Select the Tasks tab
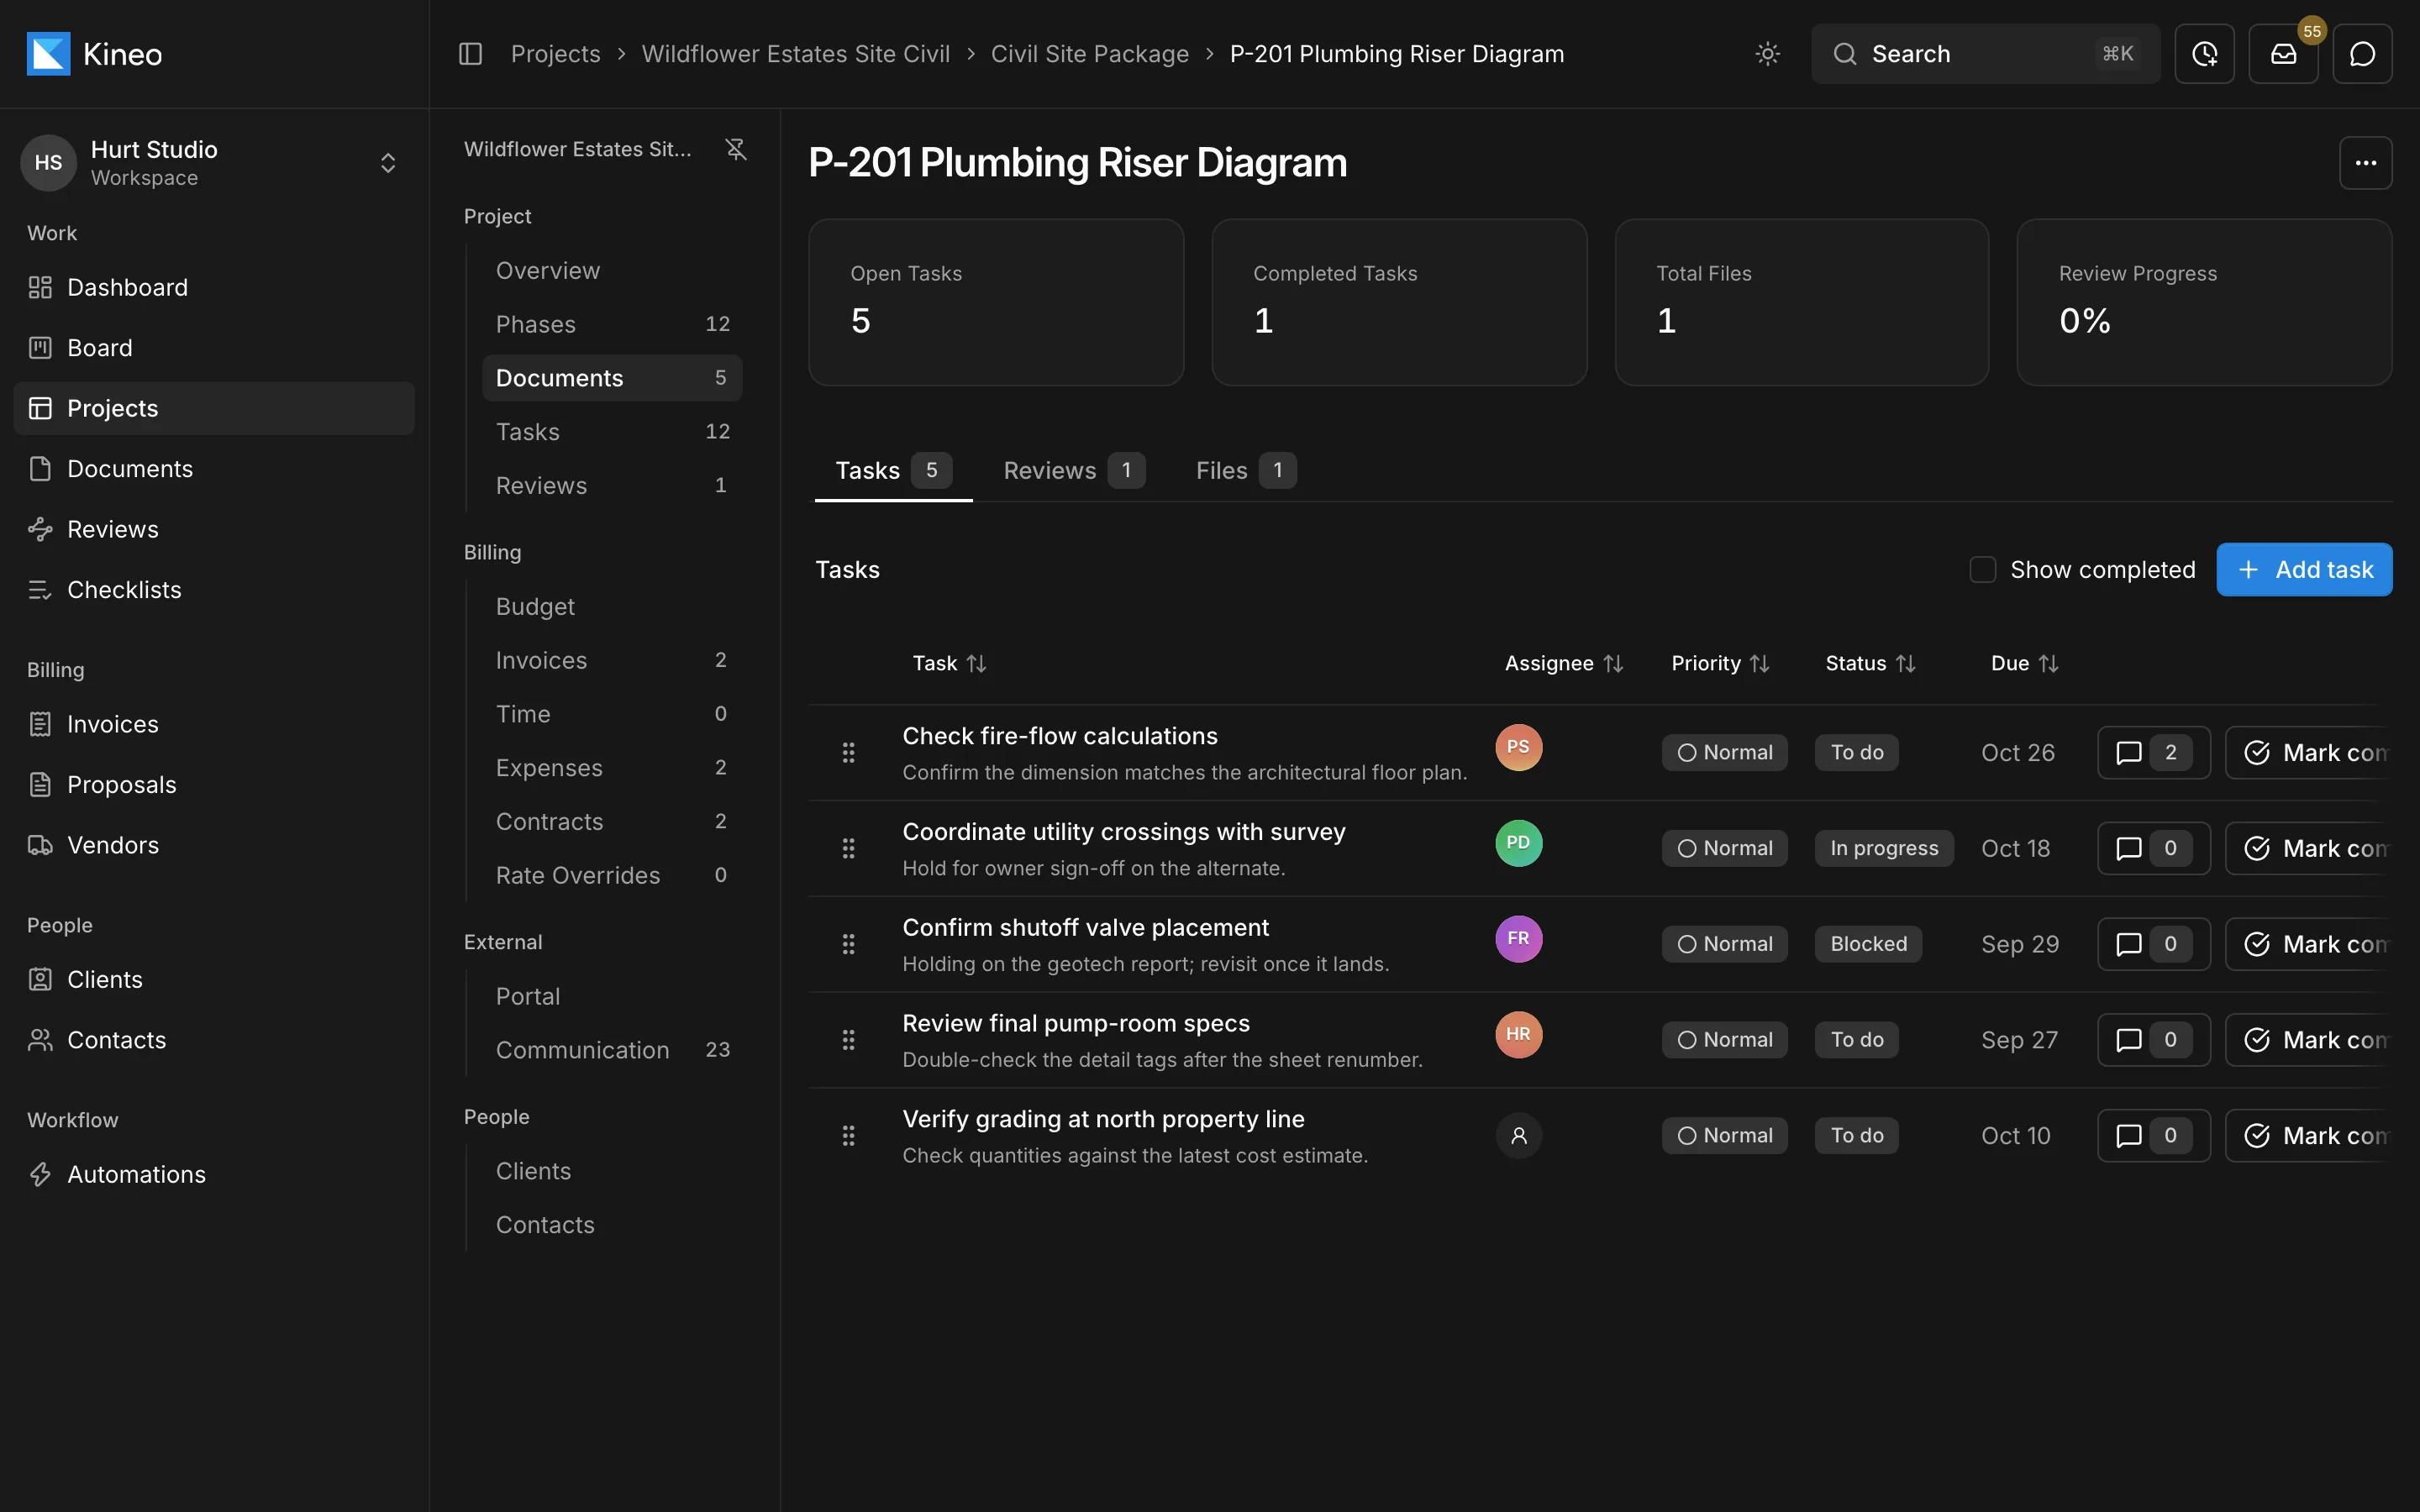The image size is (2420, 1512). tap(893, 471)
